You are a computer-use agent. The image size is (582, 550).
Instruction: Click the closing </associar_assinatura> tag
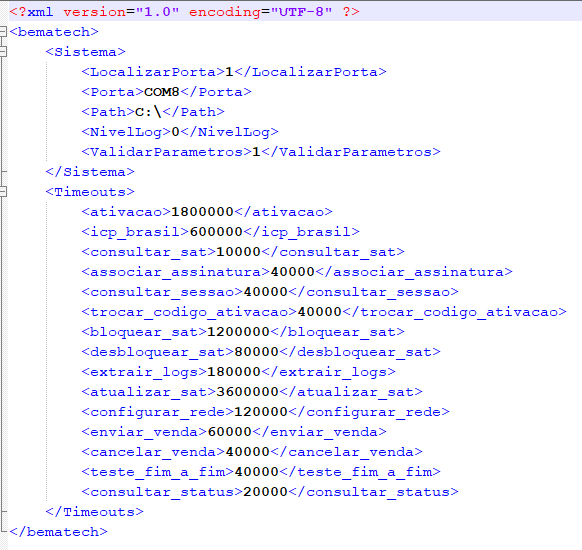(x=414, y=272)
